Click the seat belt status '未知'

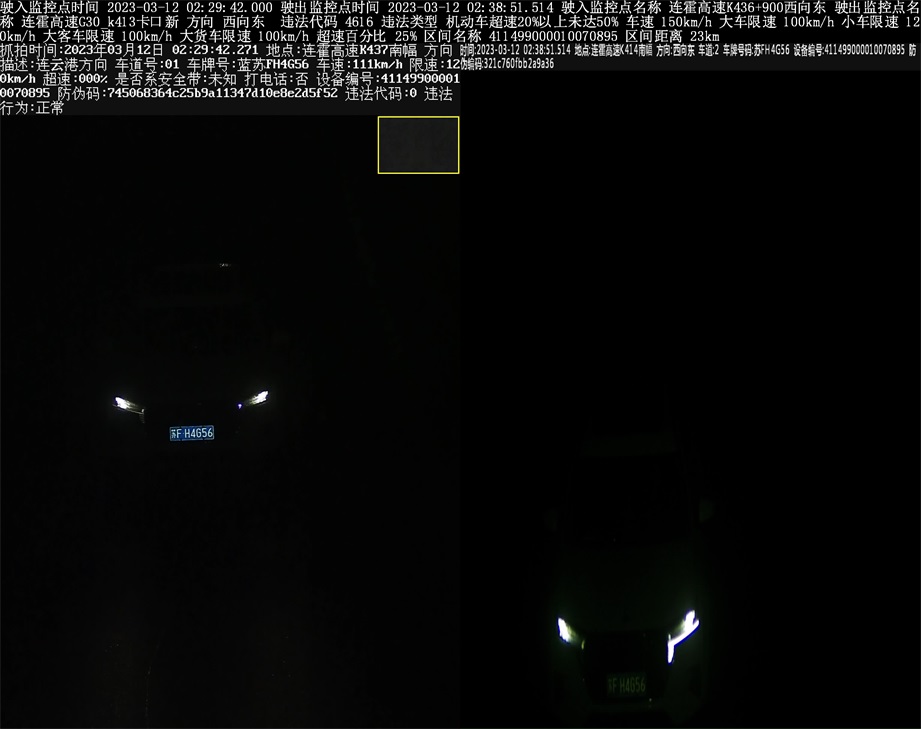click(223, 79)
